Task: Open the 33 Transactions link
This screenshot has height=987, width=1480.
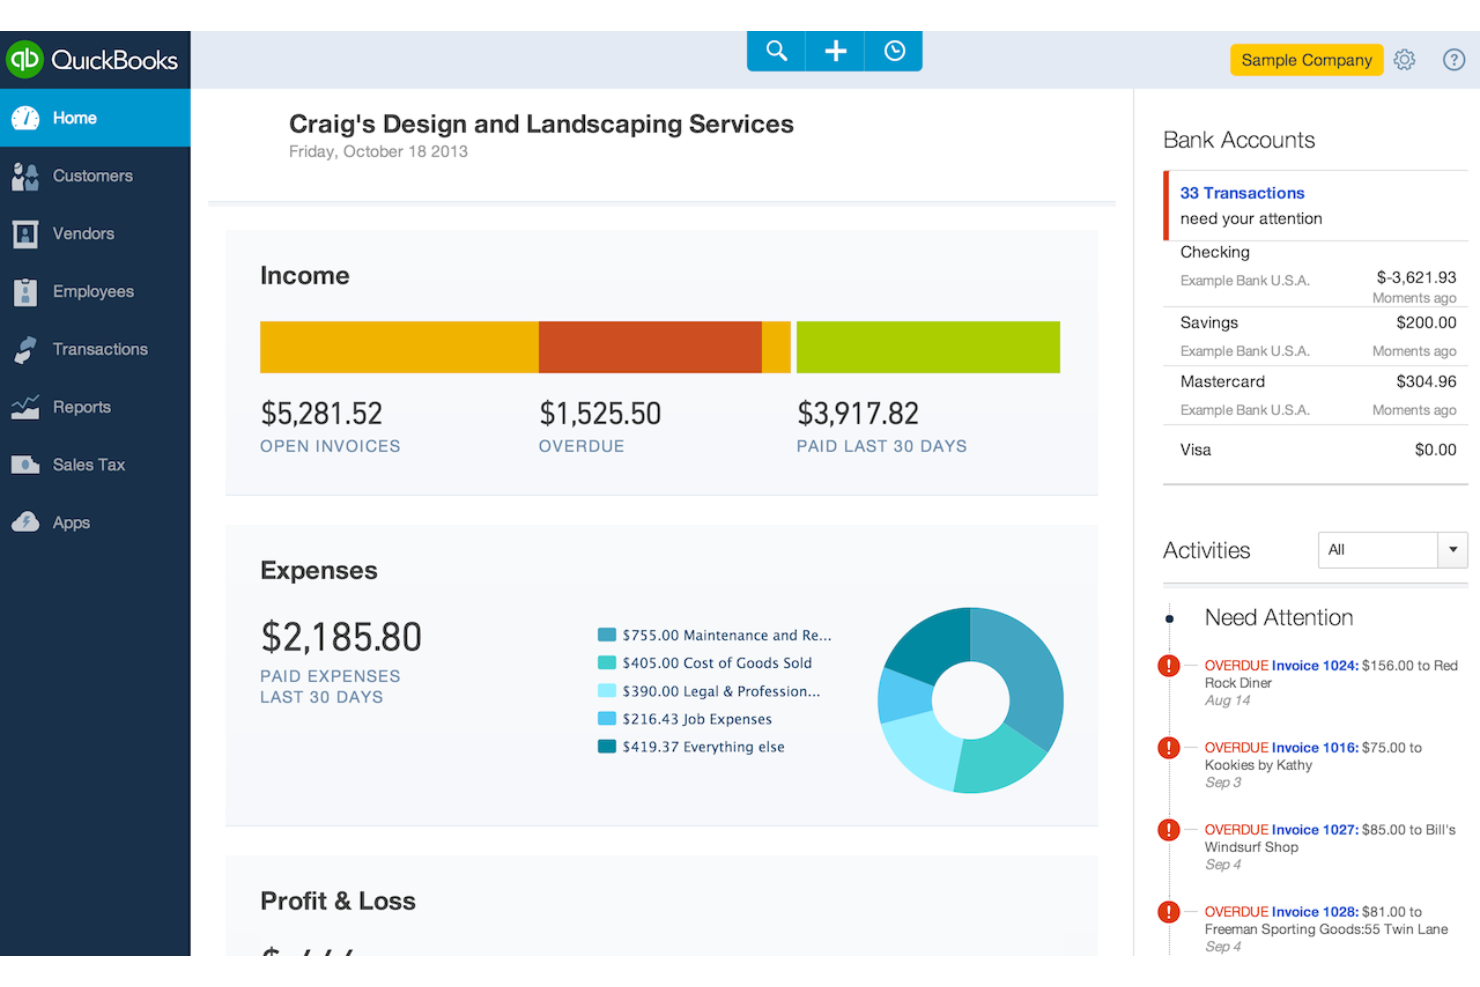Action: (x=1242, y=193)
